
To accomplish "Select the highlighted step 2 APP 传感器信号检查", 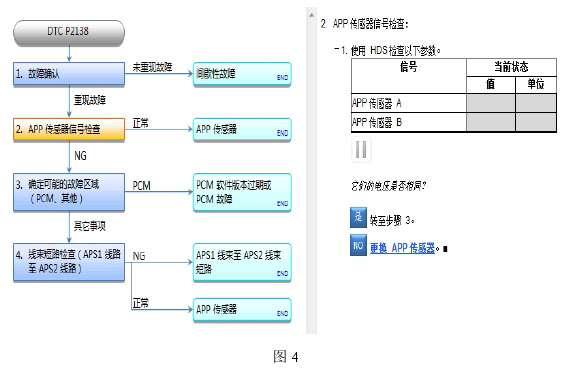I will click(69, 129).
